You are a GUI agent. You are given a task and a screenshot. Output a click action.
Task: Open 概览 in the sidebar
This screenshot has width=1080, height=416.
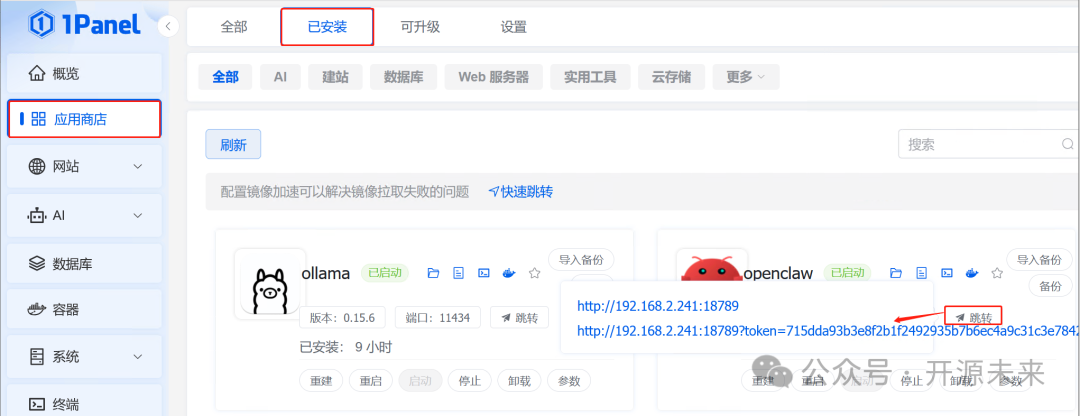tap(85, 73)
